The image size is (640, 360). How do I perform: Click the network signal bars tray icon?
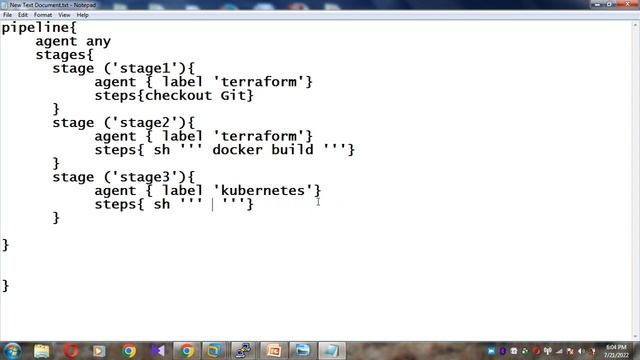[x=559, y=351]
